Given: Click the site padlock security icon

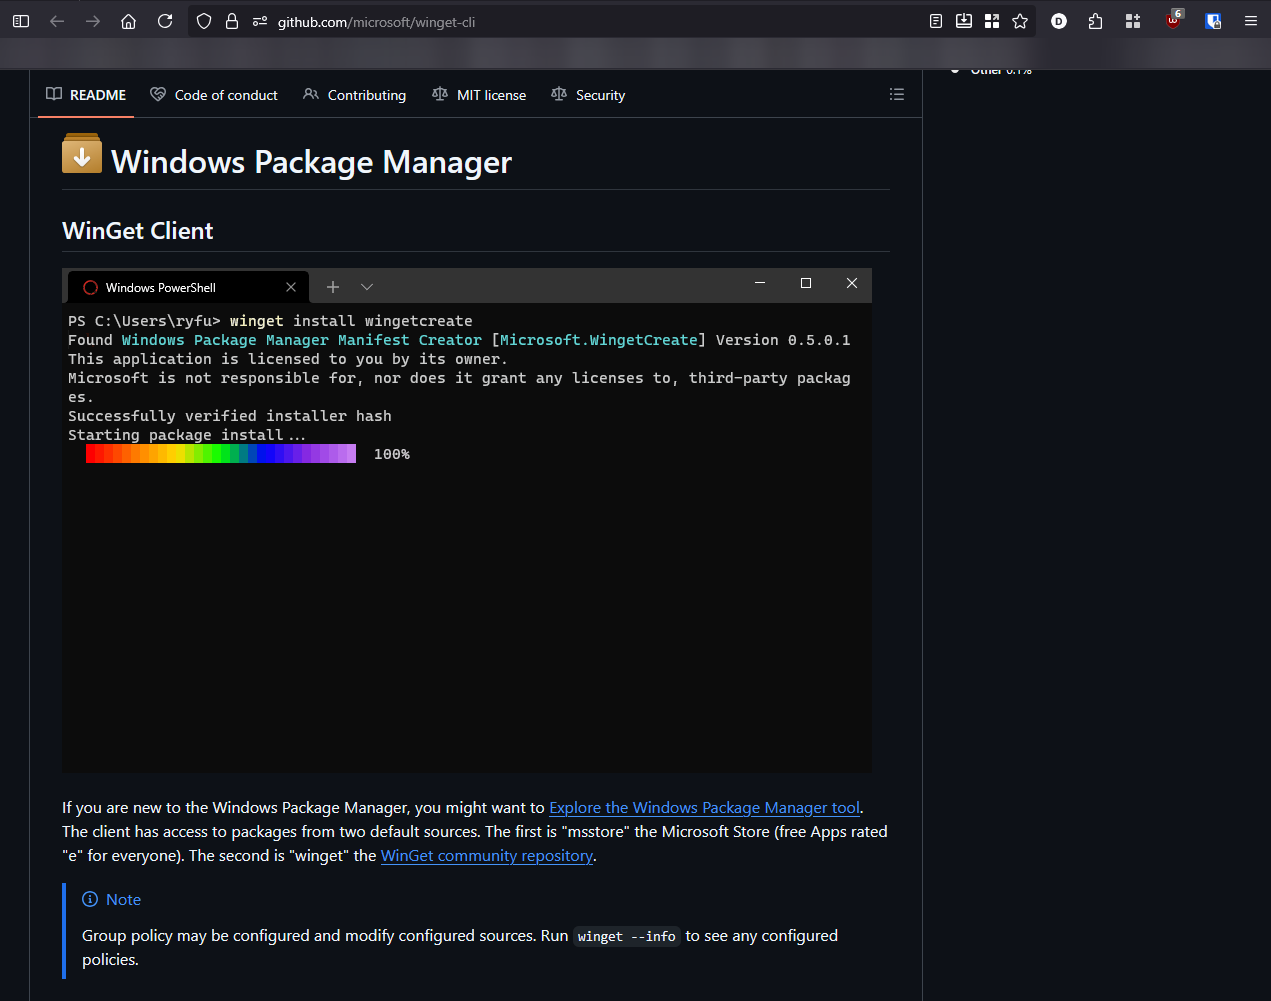Looking at the screenshot, I should pyautogui.click(x=232, y=21).
